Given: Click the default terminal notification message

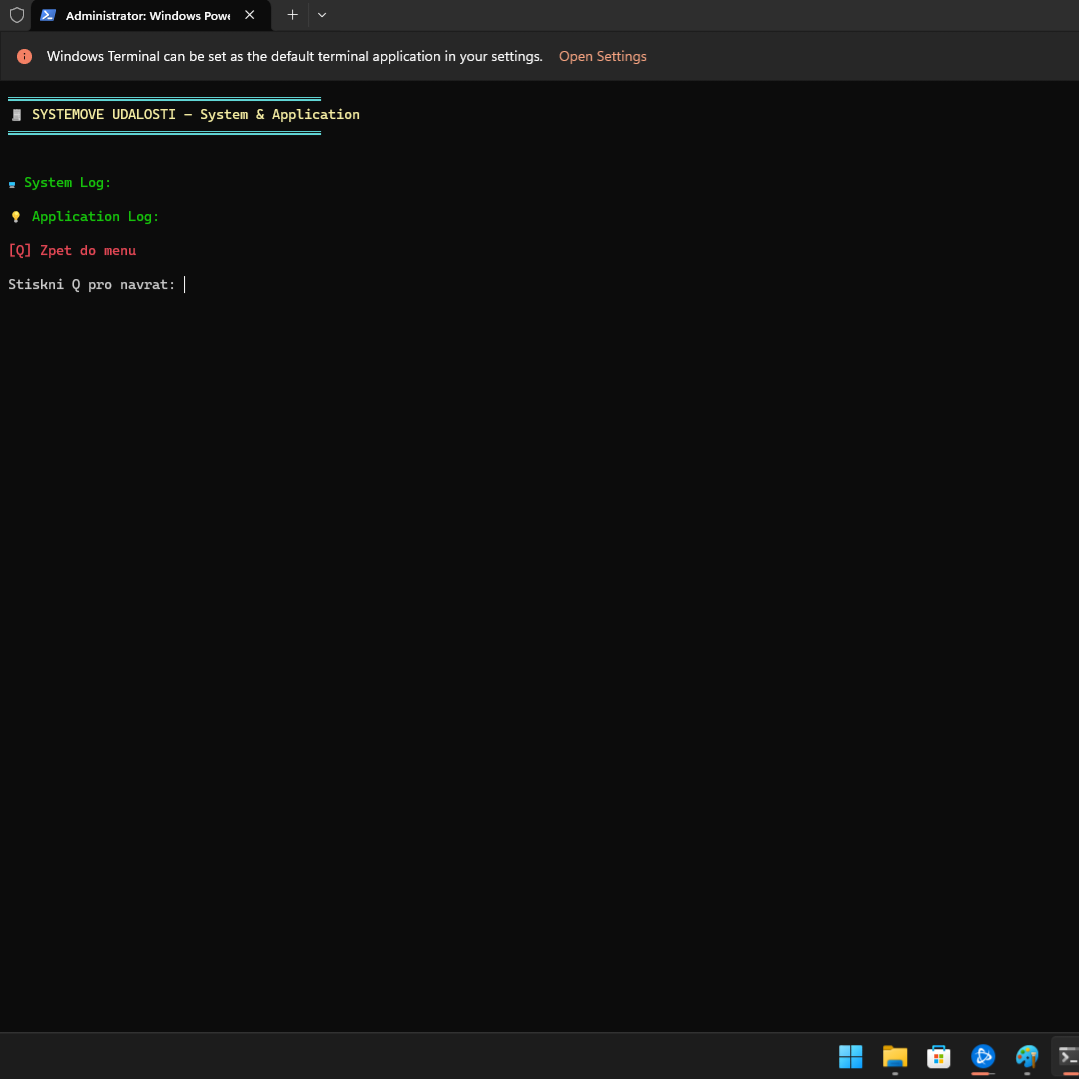Looking at the screenshot, I should tap(294, 57).
